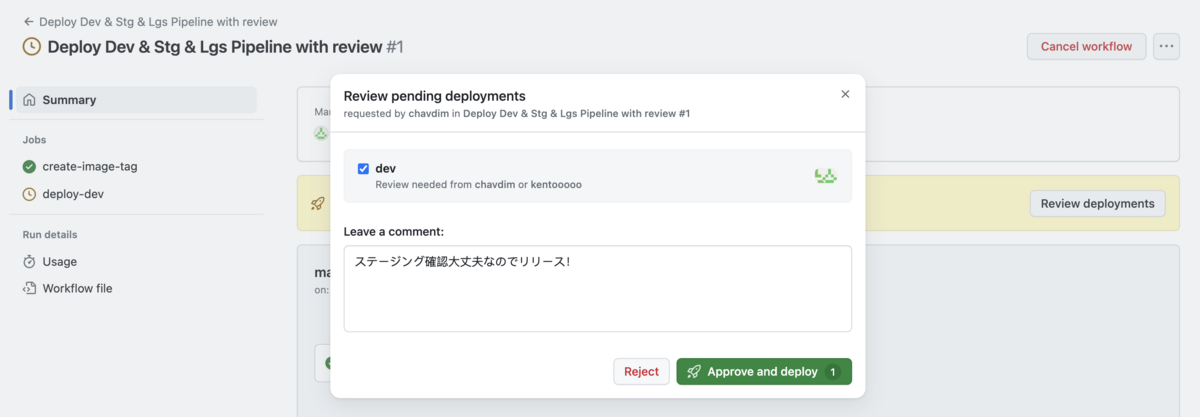Click the file icon beside Workflow file
Image resolution: width=1200 pixels, height=417 pixels.
tap(30, 289)
